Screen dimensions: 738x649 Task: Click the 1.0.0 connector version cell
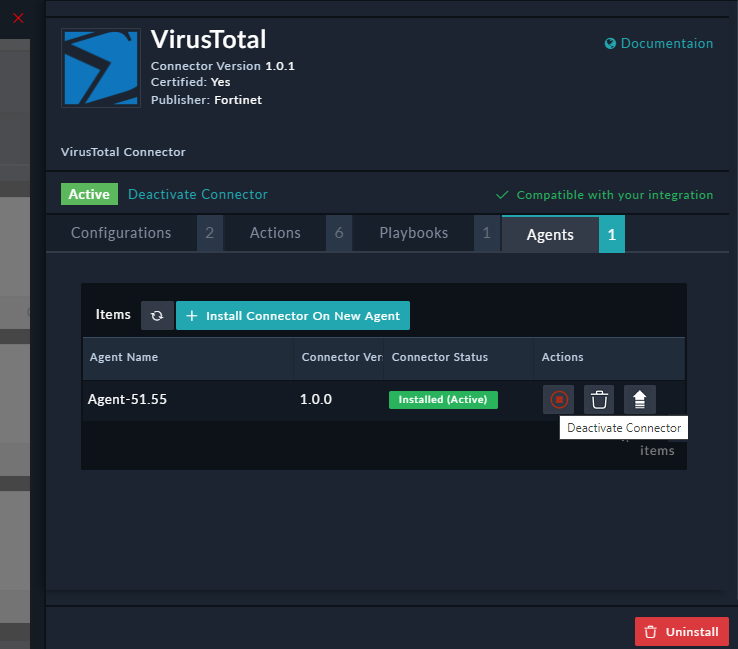(x=316, y=399)
